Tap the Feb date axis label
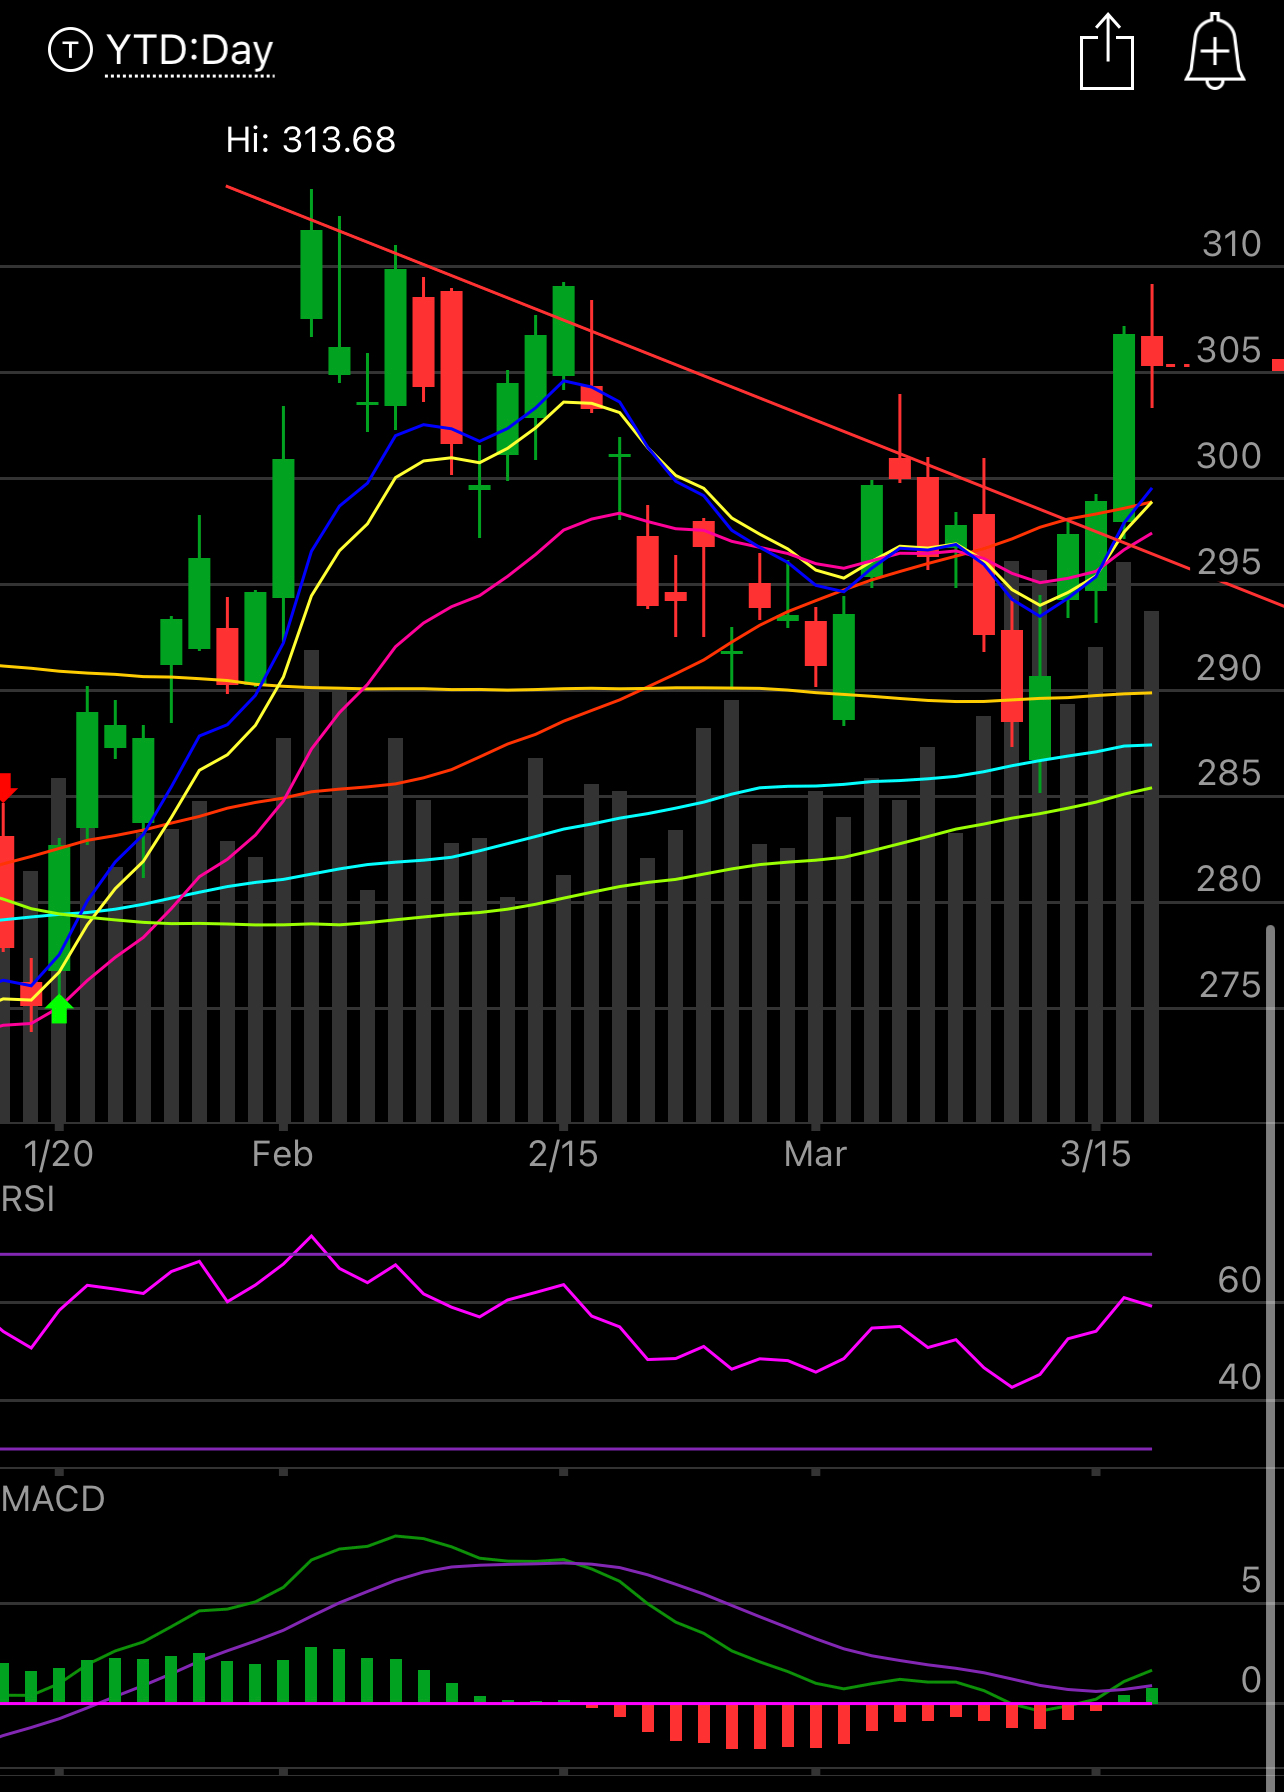The height and width of the screenshot is (1792, 1284). pos(282,1154)
